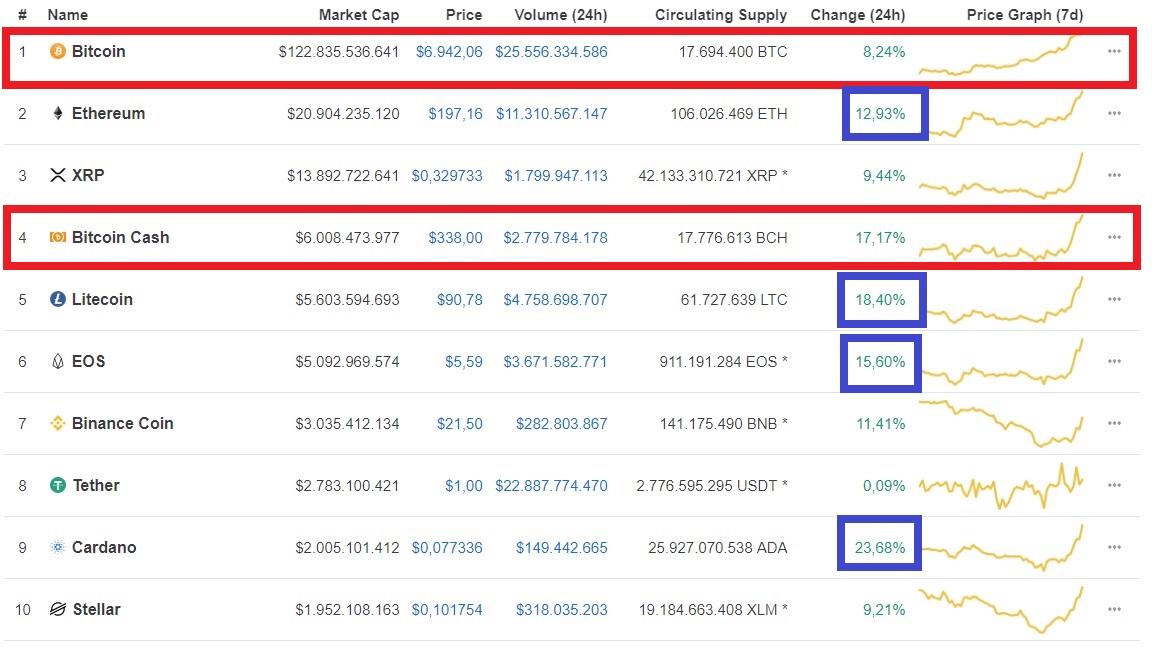Open the more options menu for Stellar
This screenshot has height=654, width=1152.
1114,609
